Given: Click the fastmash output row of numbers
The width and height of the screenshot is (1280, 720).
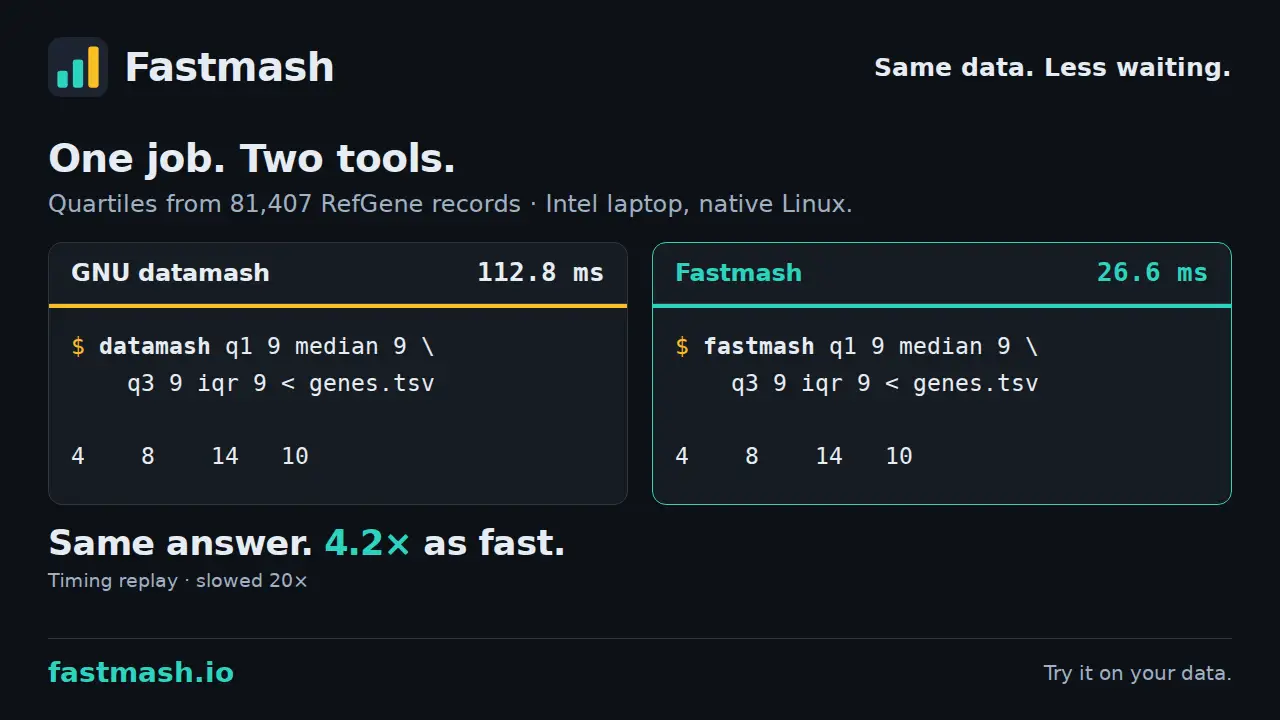Looking at the screenshot, I should coord(794,456).
